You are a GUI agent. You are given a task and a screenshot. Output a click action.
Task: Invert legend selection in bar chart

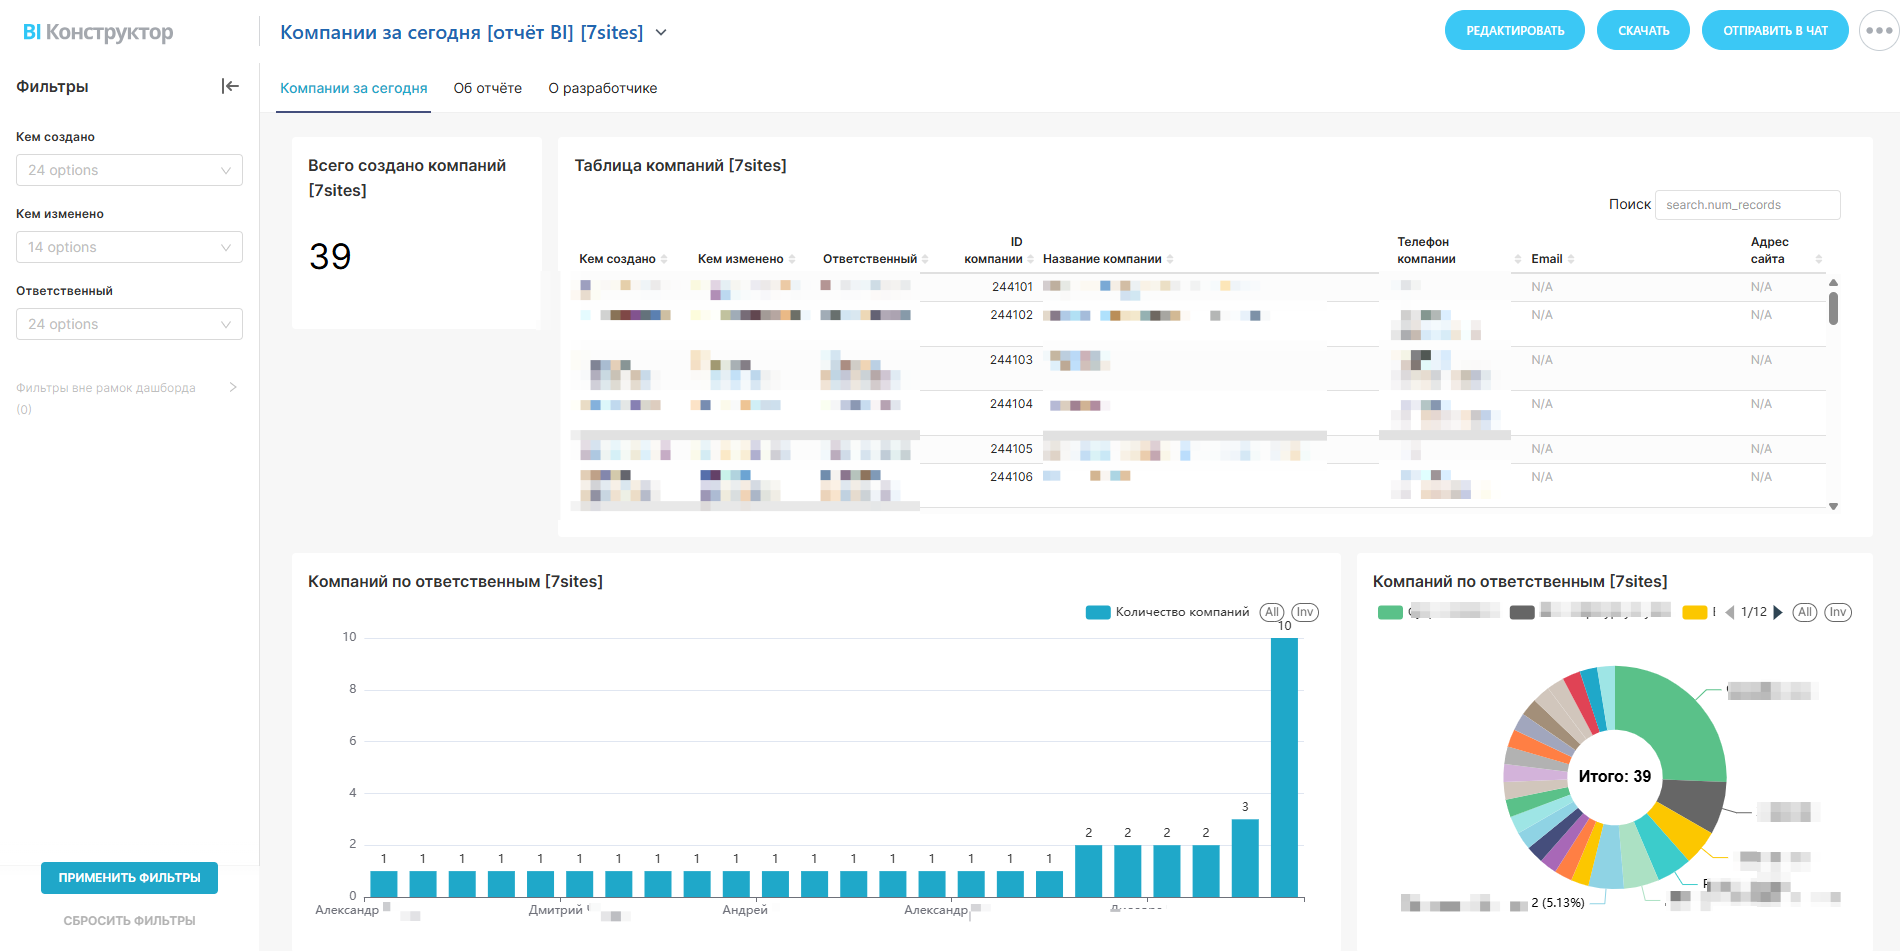[1304, 612]
